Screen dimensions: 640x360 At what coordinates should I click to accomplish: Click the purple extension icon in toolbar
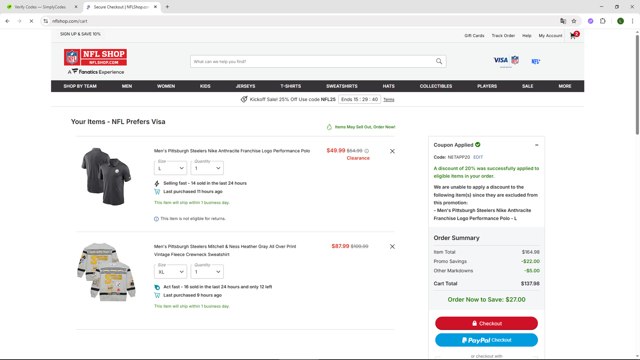click(591, 21)
